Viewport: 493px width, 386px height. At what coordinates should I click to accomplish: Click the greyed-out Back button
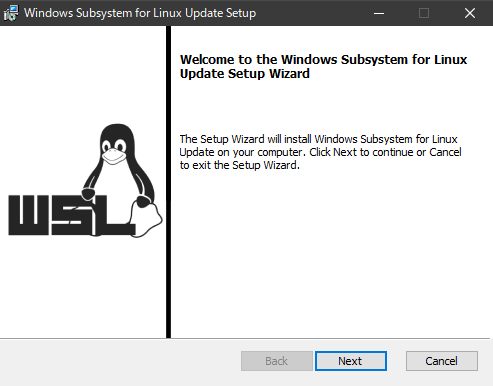coord(277,361)
